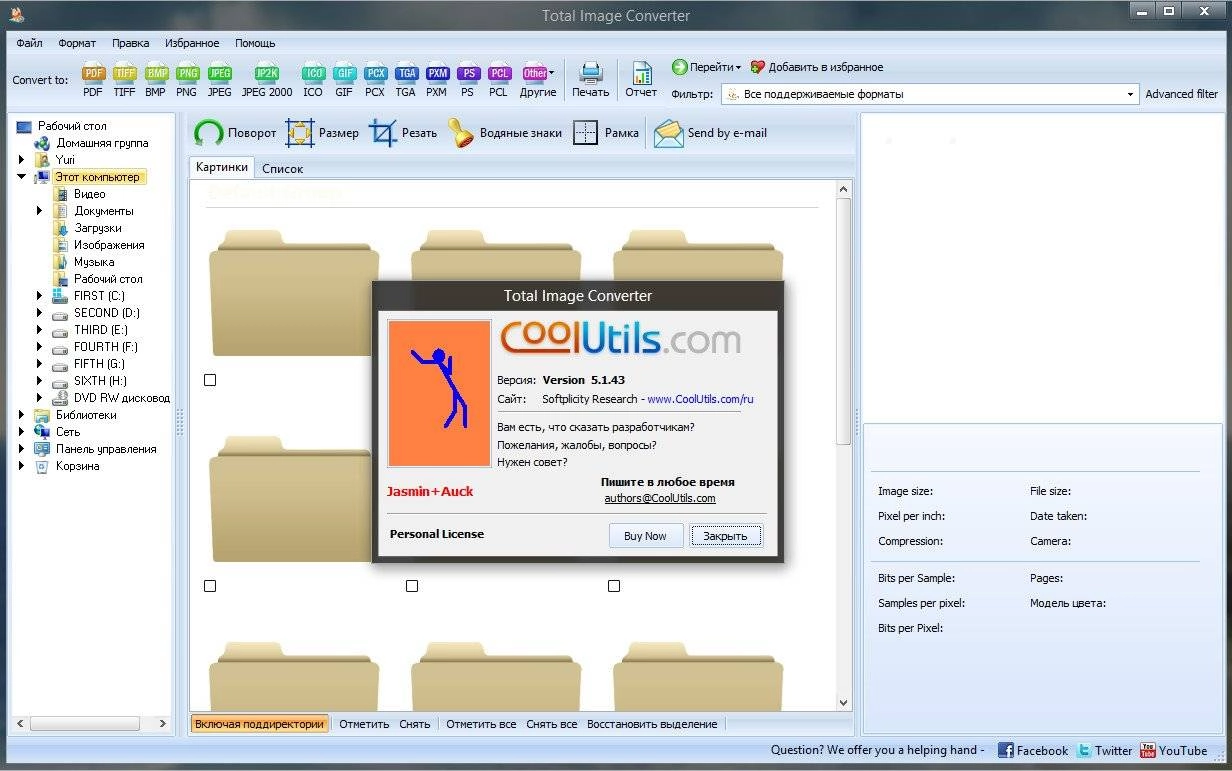Click Buy Now in dialog
This screenshot has height=771, width=1232.
click(x=645, y=536)
